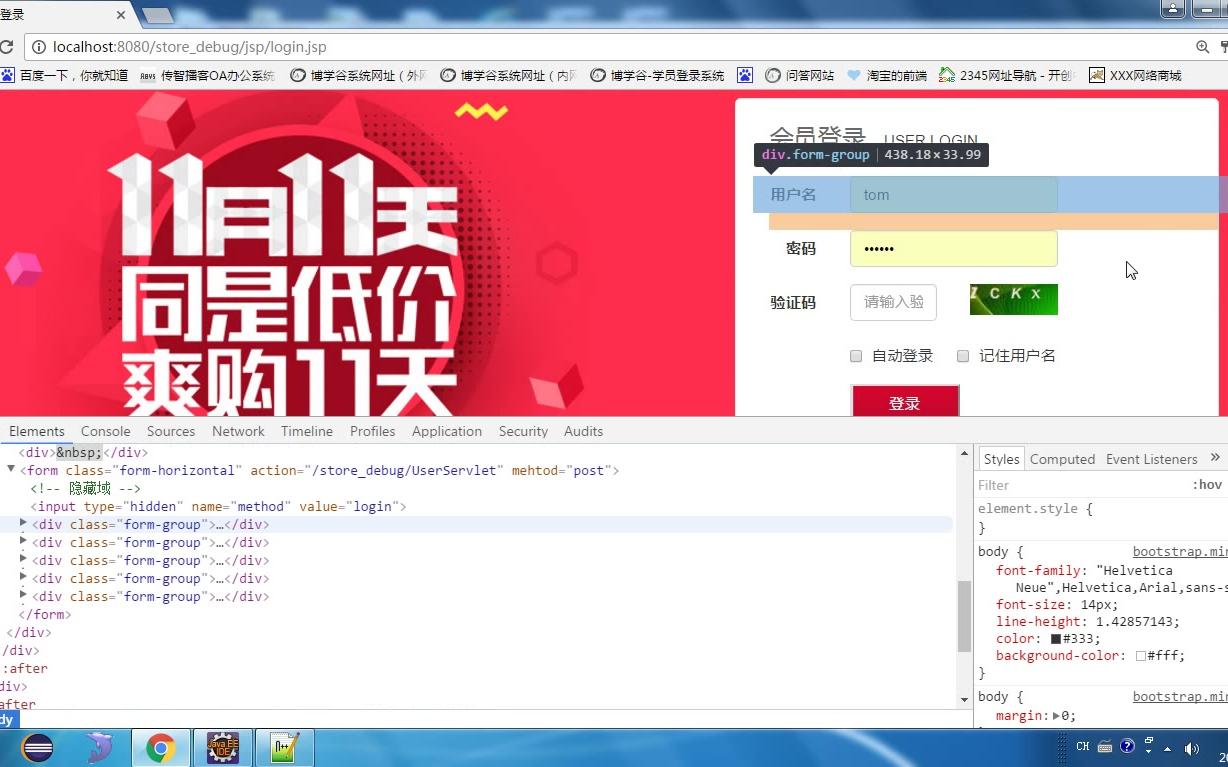
Task: Open the Network panel in DevTools
Action: coord(238,431)
